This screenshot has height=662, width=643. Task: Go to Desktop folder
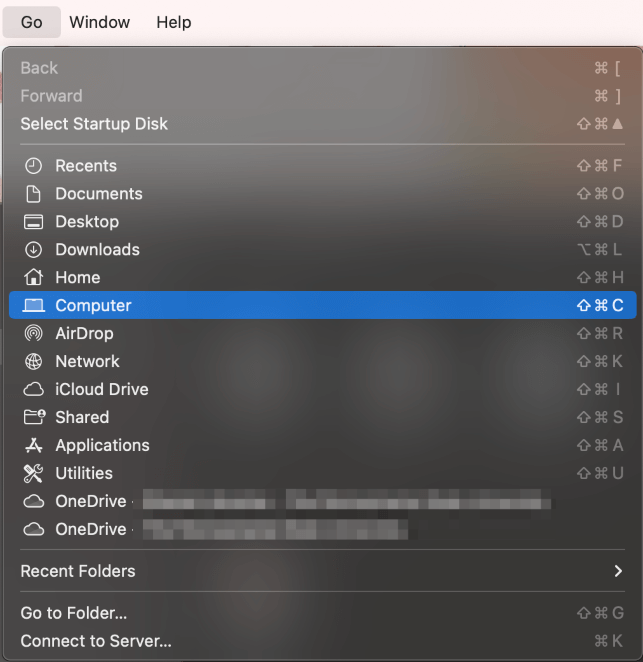point(323,222)
